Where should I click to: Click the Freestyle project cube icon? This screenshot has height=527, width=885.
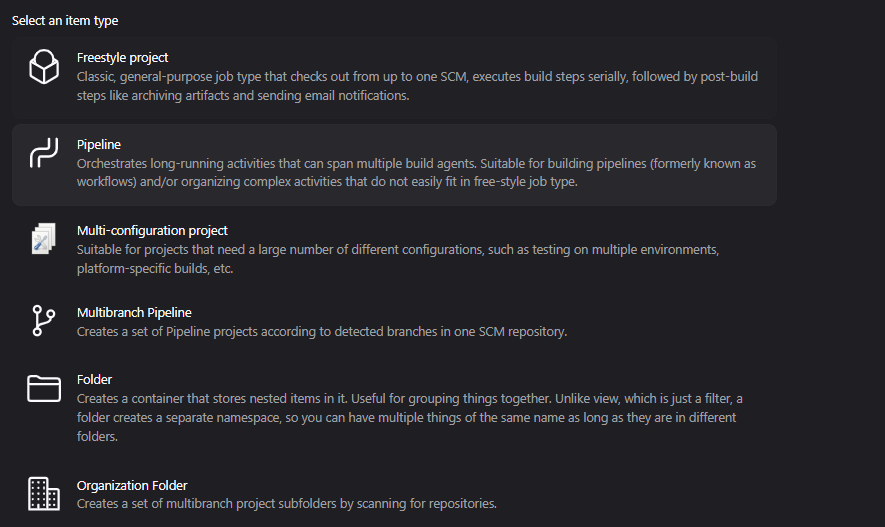(44, 67)
